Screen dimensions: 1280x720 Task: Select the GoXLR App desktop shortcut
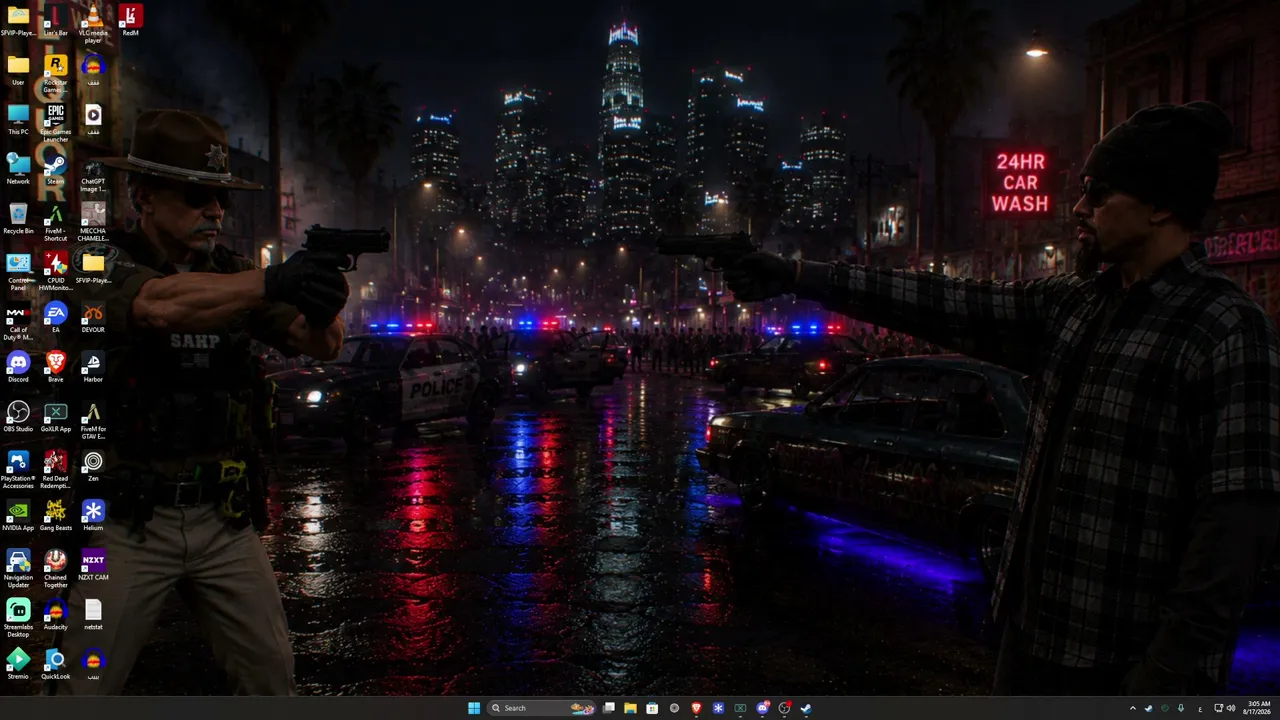point(56,417)
